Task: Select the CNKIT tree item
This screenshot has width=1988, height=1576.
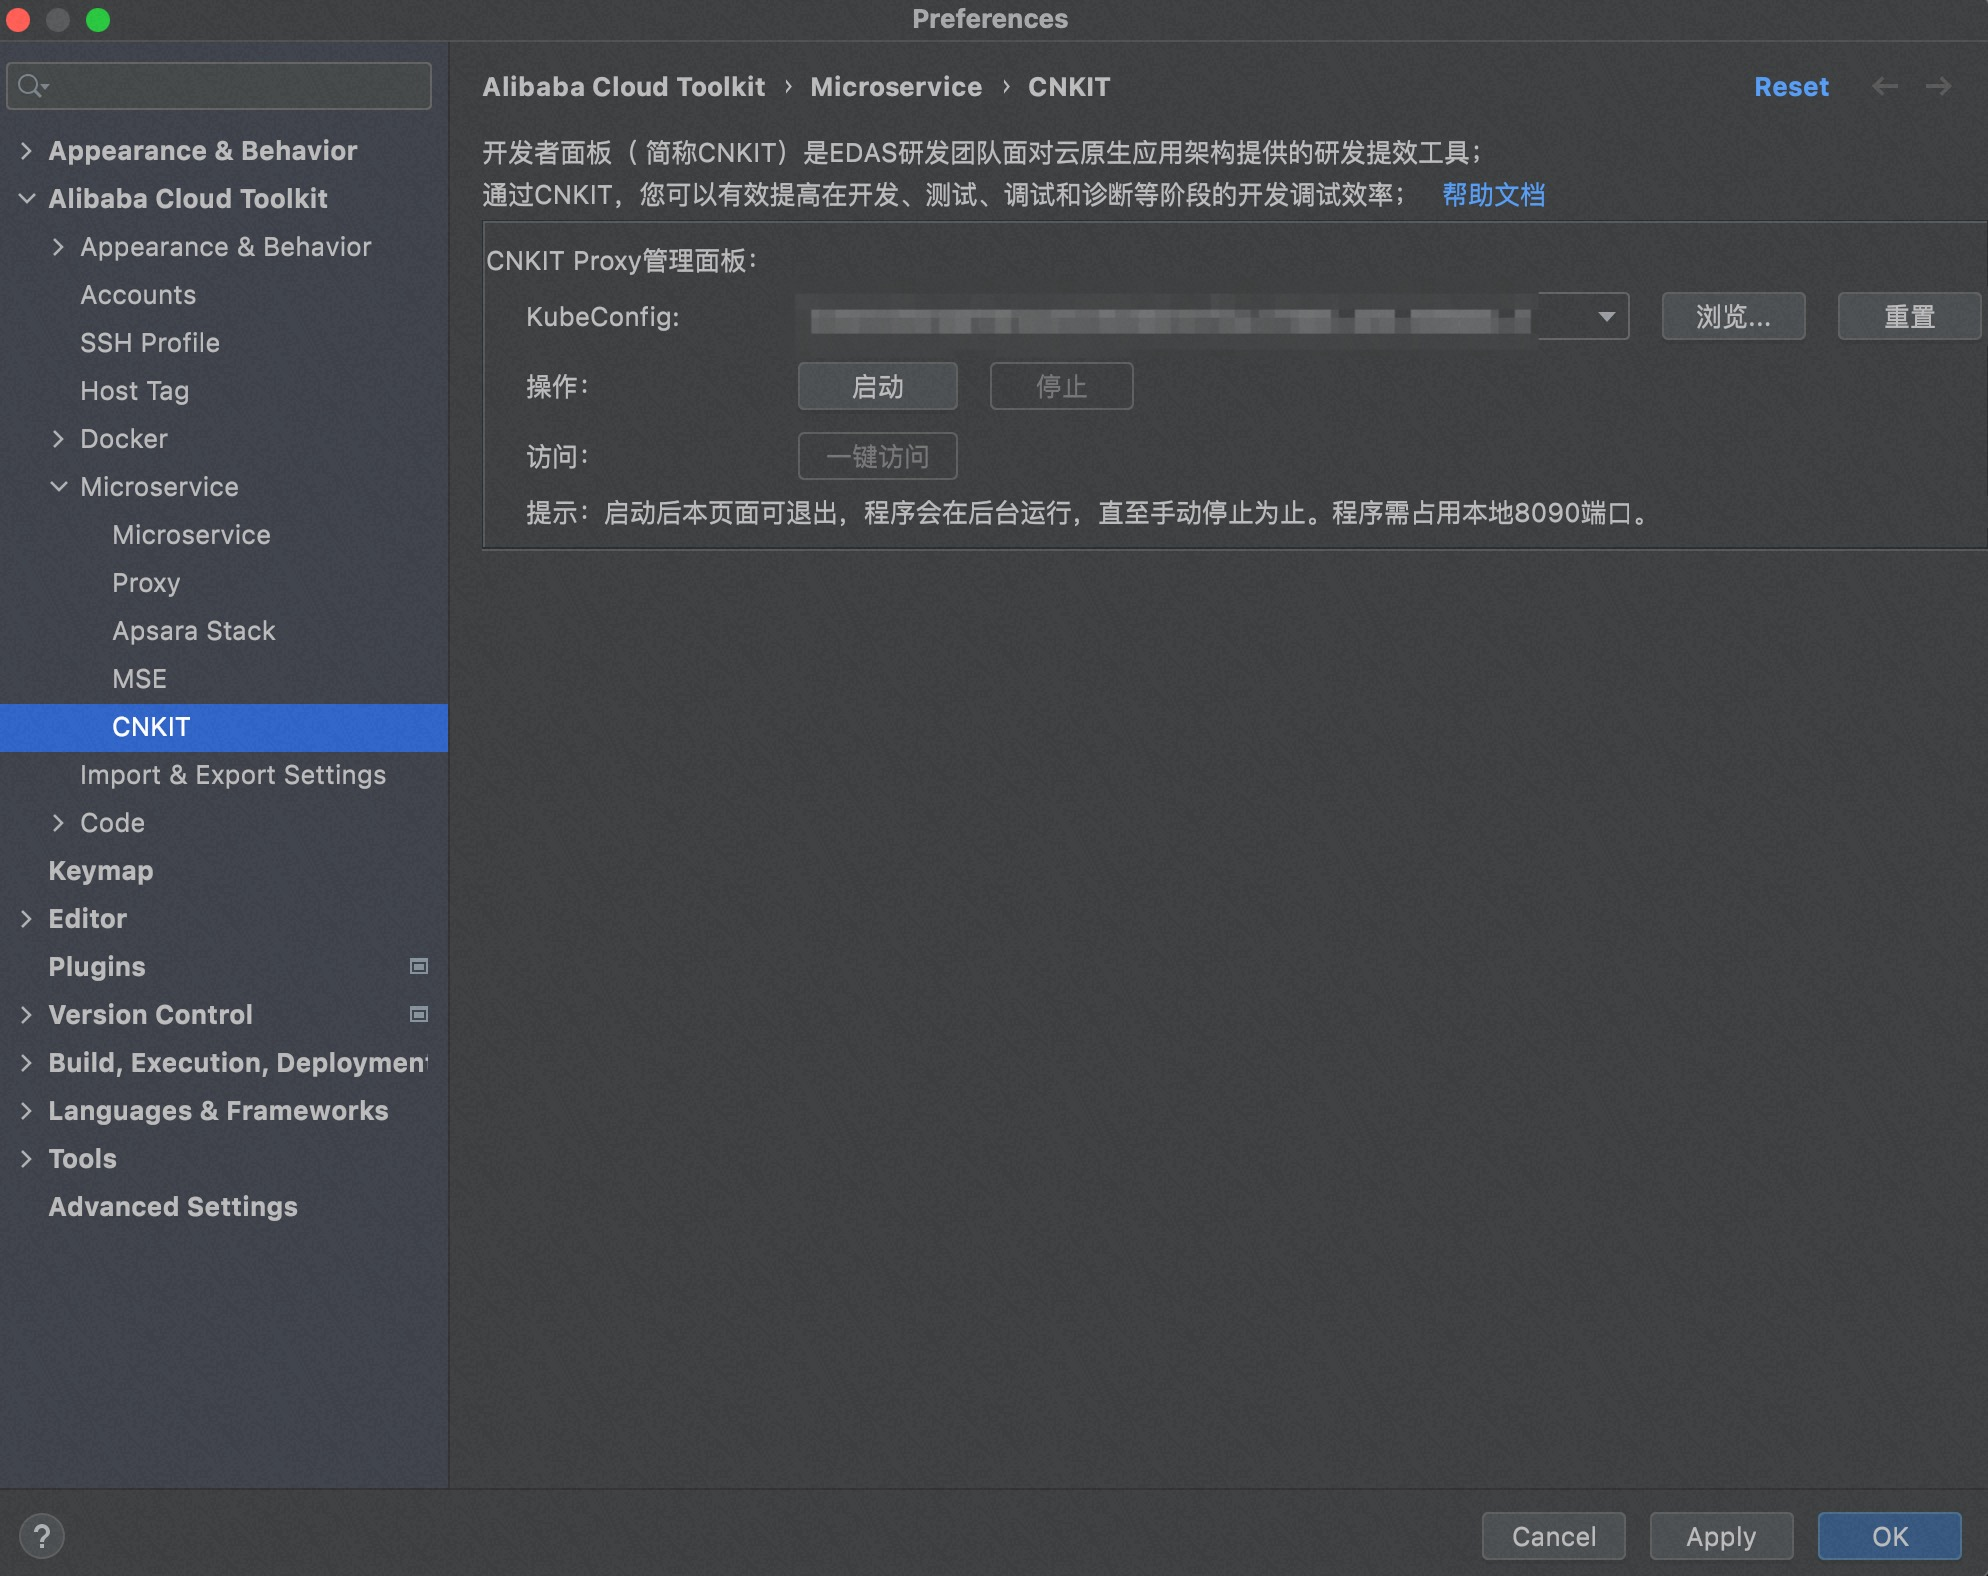Action: point(224,727)
